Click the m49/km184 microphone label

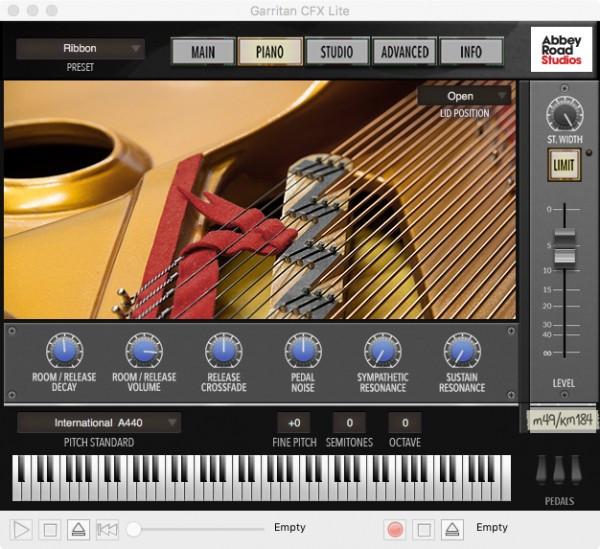[562, 420]
